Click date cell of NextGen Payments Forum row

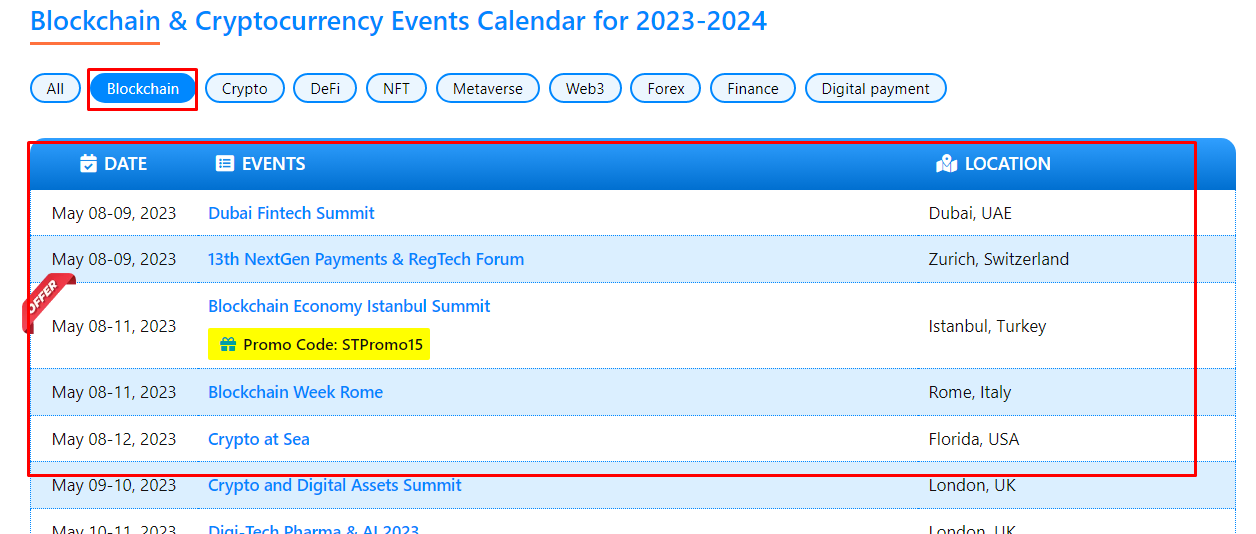pos(114,259)
